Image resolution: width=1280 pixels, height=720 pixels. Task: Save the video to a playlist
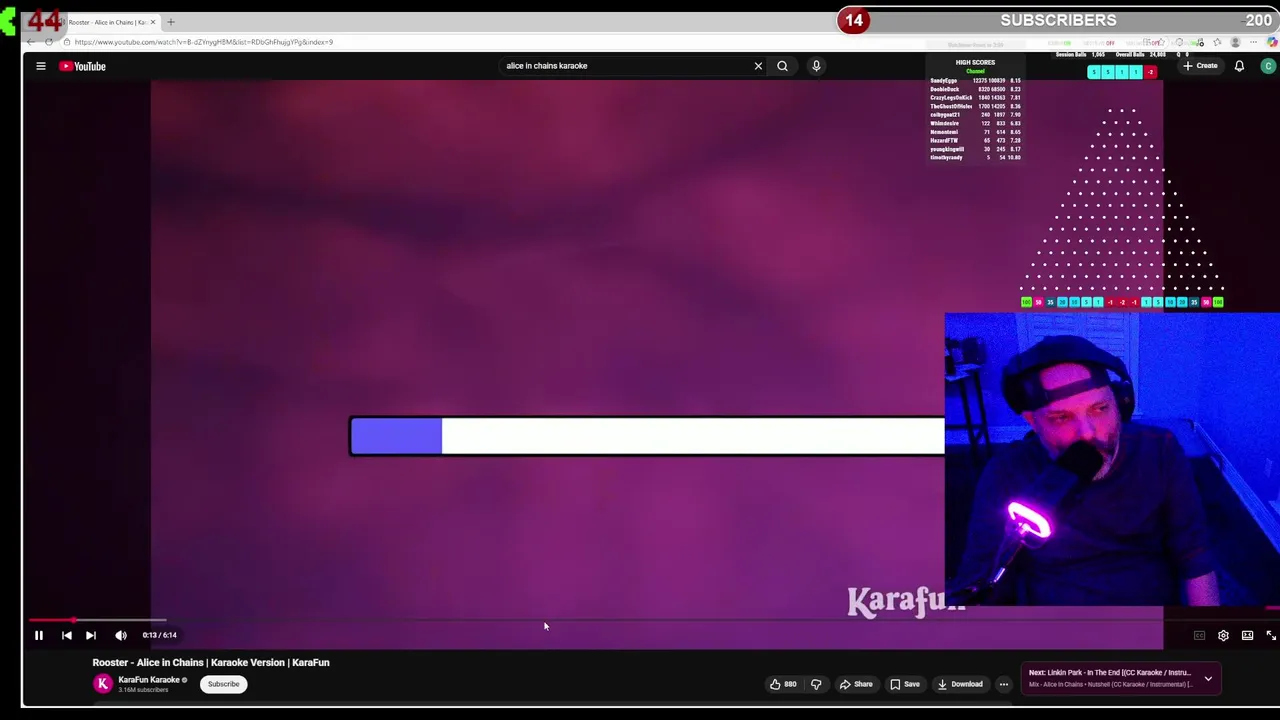tap(905, 684)
